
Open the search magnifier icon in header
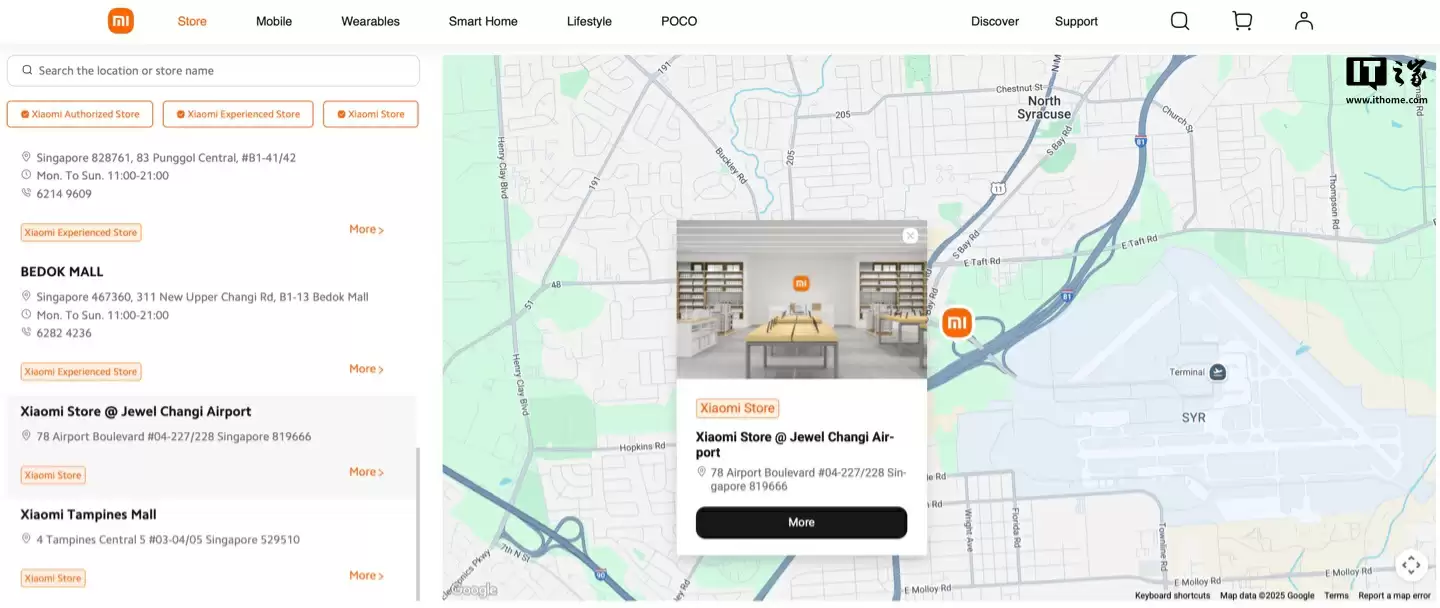[x=1180, y=21]
